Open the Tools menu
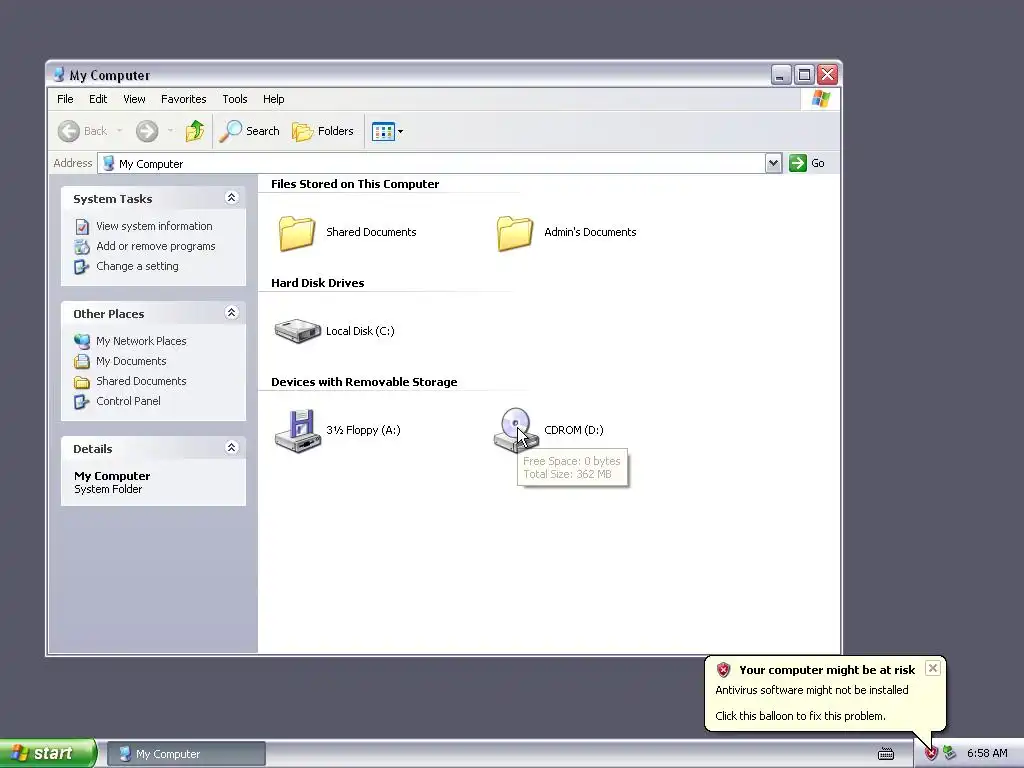 tap(234, 99)
